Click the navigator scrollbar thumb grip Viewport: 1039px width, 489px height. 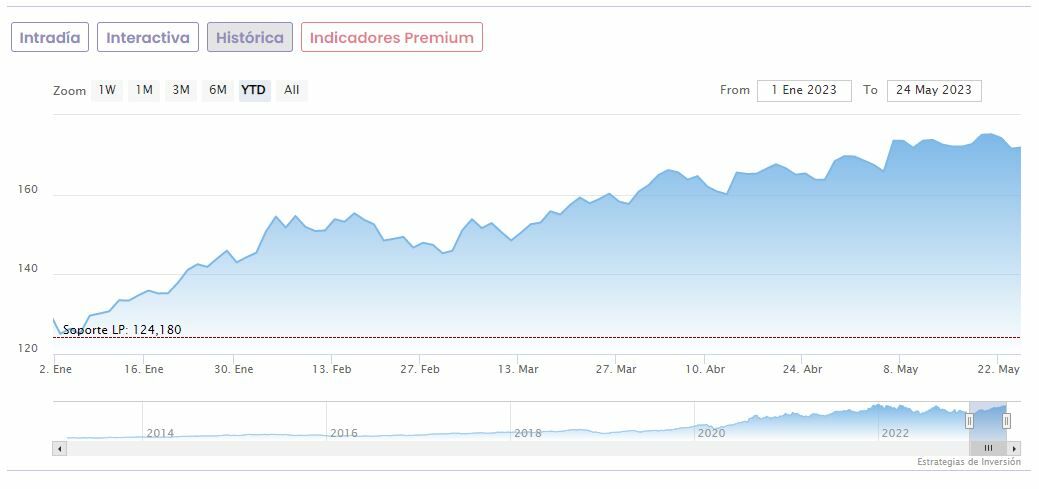point(988,448)
